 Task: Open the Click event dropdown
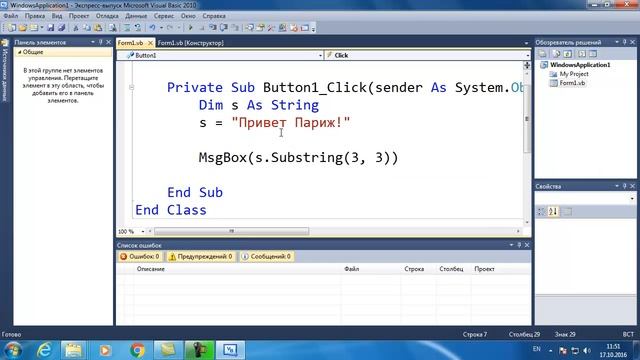[x=528, y=55]
